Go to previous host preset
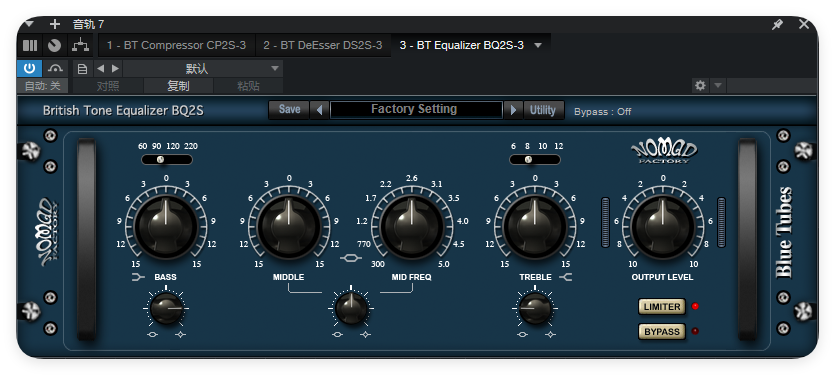 coord(100,69)
